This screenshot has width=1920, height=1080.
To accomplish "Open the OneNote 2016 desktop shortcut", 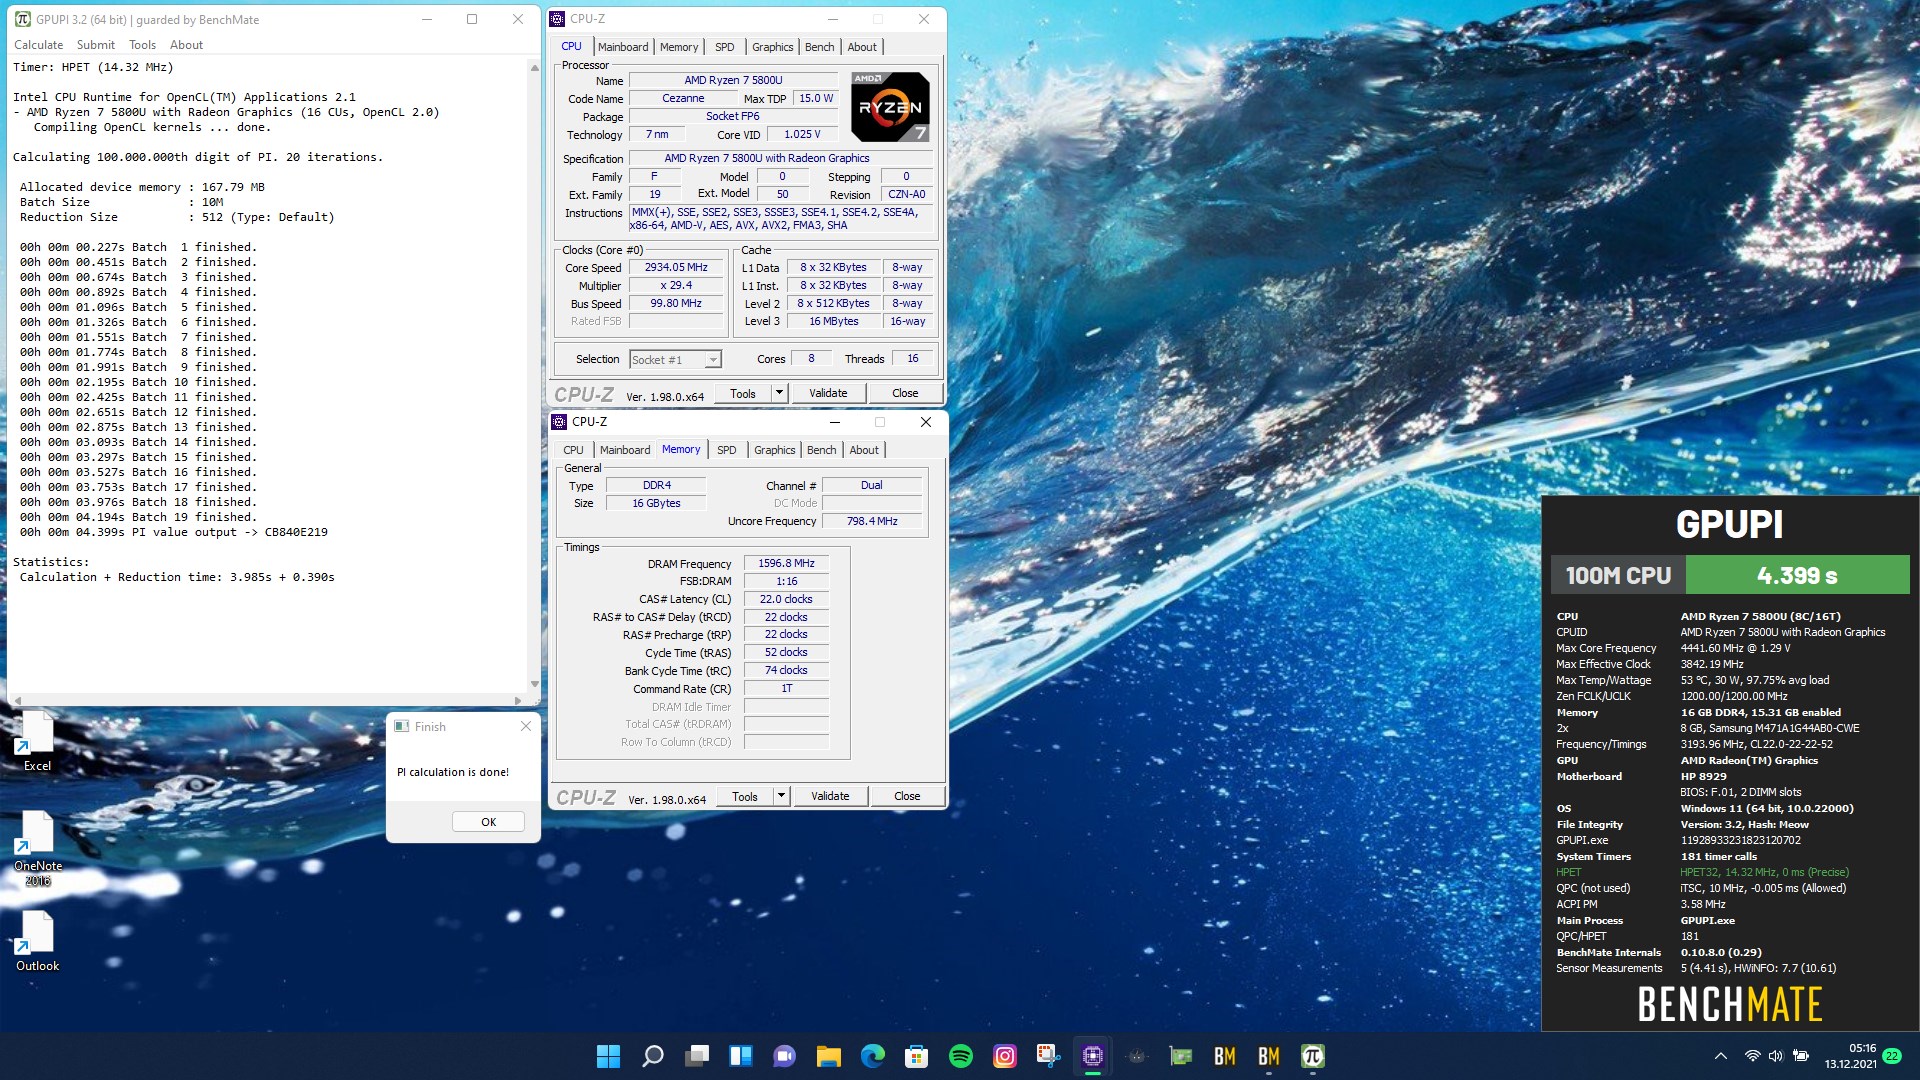I will coord(37,848).
